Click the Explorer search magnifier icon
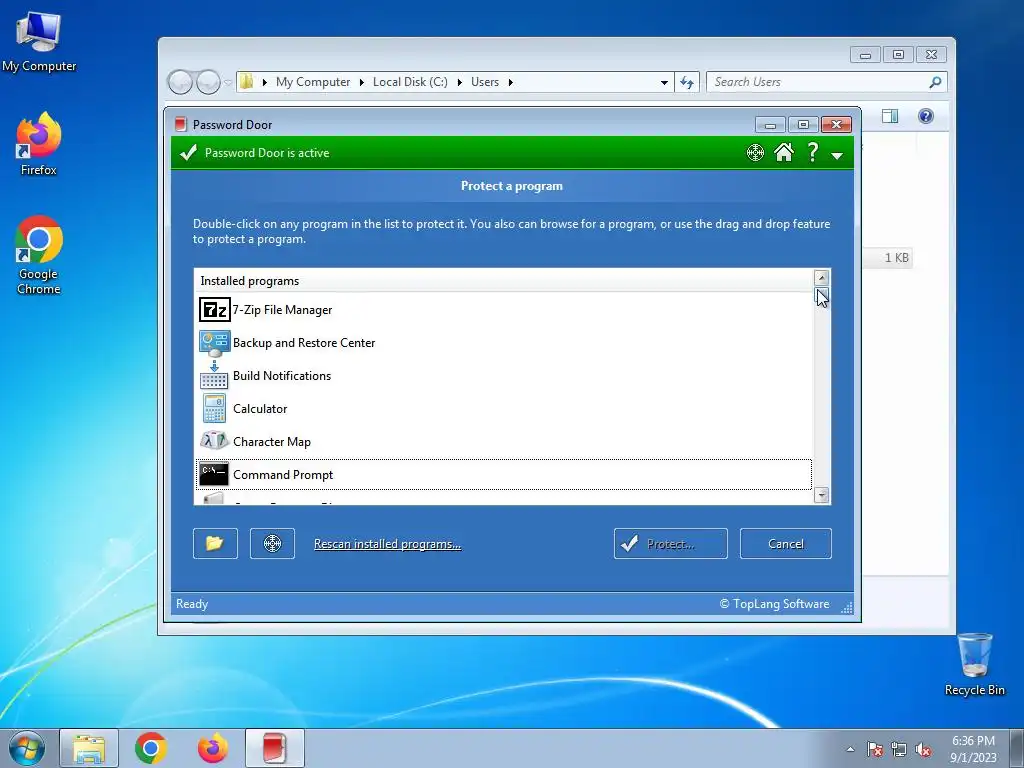This screenshot has height=768, width=1024. tap(935, 82)
